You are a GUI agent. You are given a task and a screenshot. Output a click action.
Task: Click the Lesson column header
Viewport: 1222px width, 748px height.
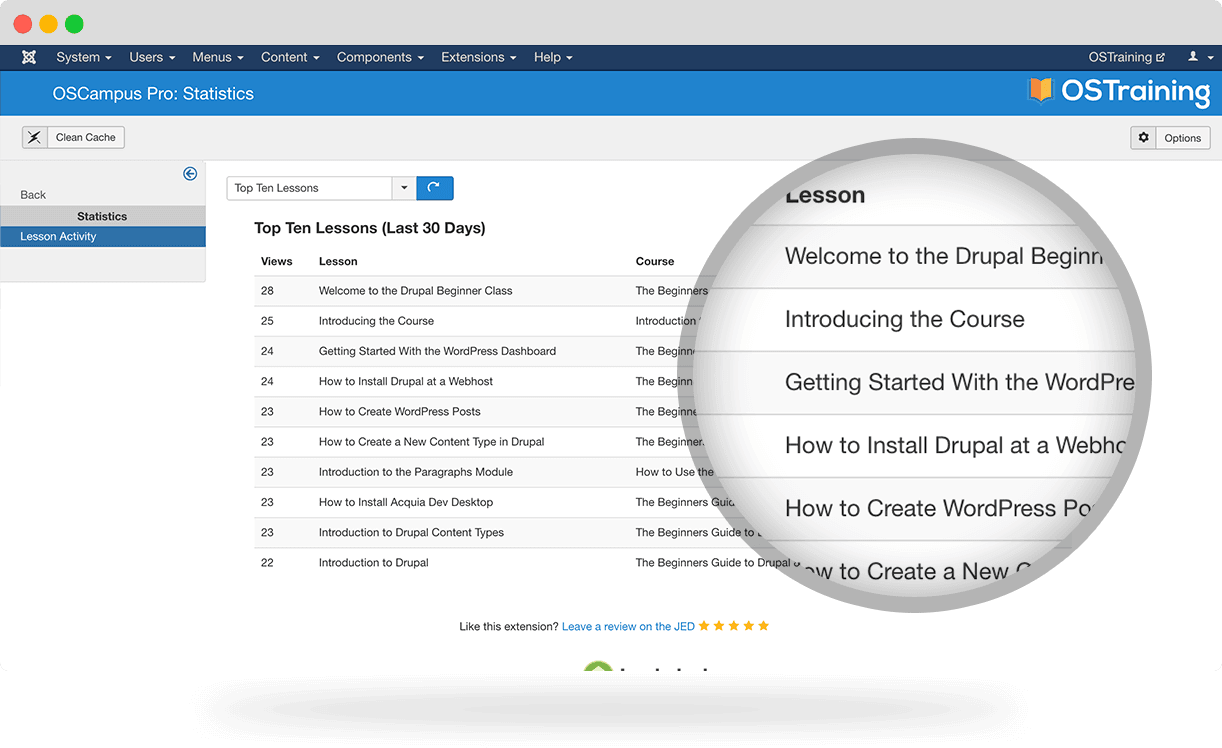tap(338, 261)
